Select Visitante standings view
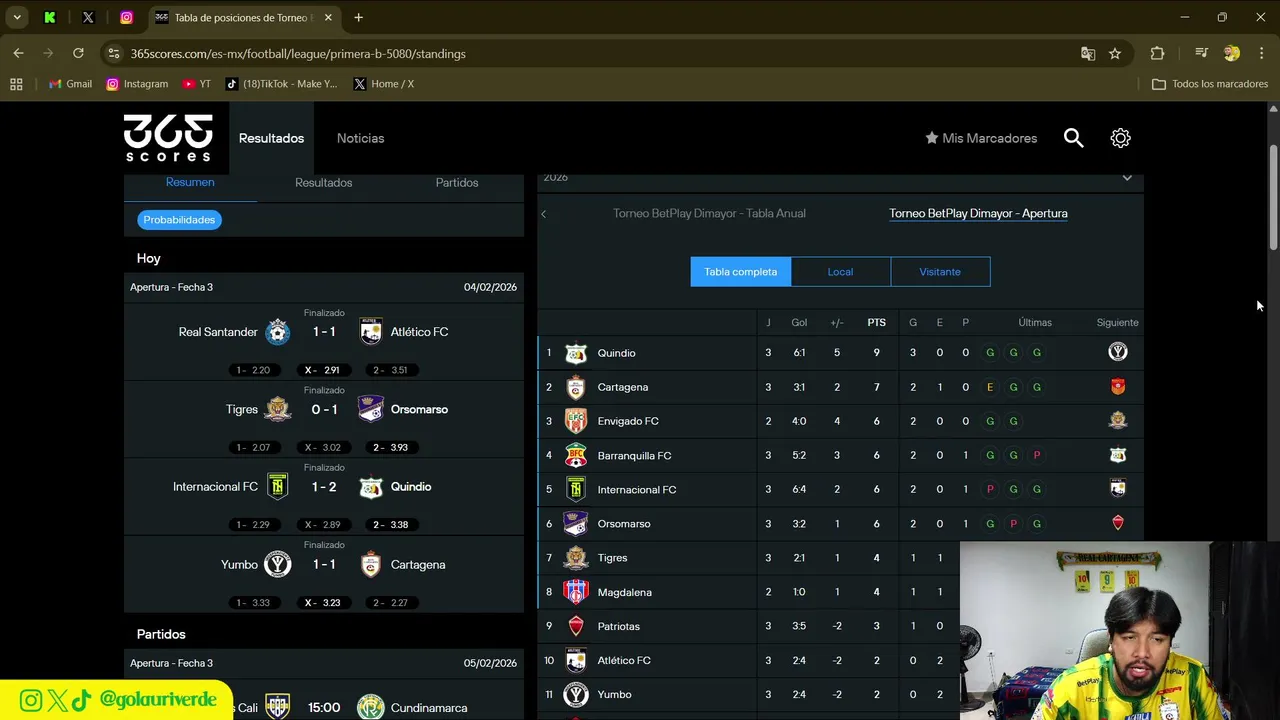Screen dimensions: 1280x720 [940, 272]
